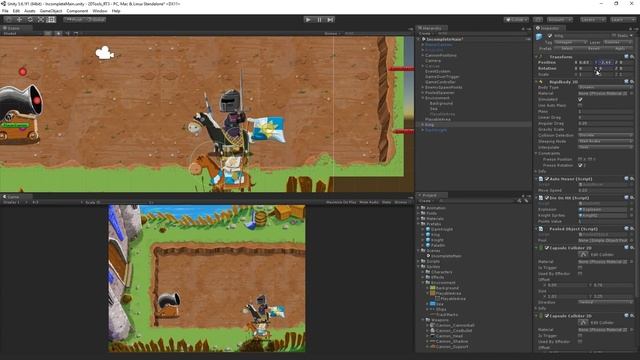Select the cannon sprite in Scene view
640x360 pixels.
pyautogui.click(x=20, y=113)
